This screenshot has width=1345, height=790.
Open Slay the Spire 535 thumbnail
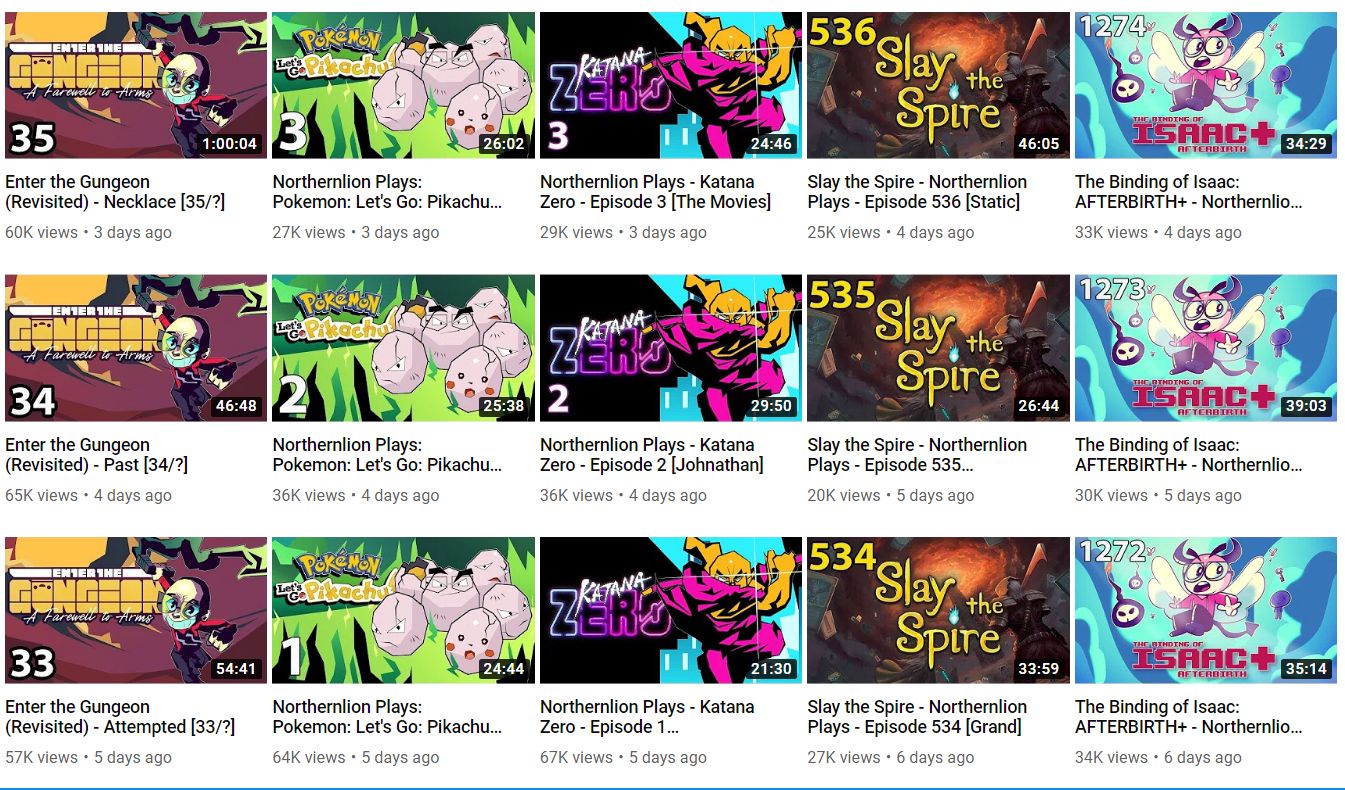tap(938, 348)
